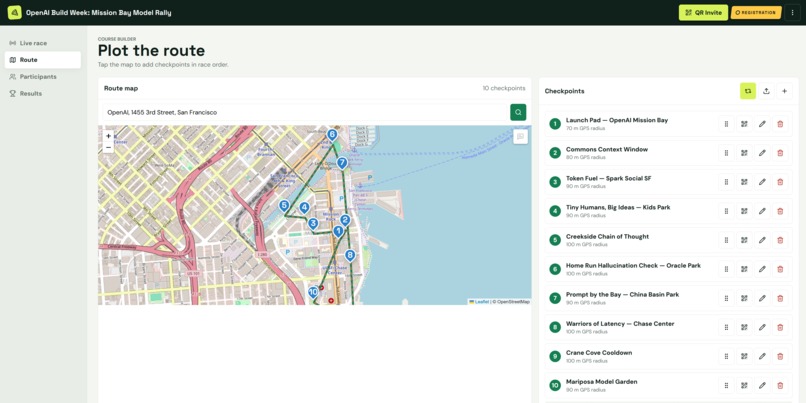Select 'Launch Pad — OpenAI Mission Bay' title
The height and width of the screenshot is (403, 806).
coord(617,120)
